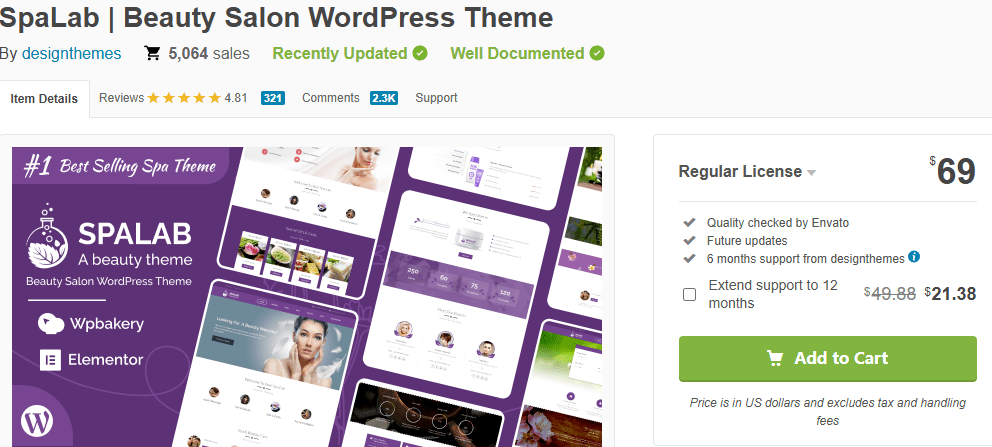This screenshot has width=992, height=447.
Task: Switch to the Item Details tab
Action: 44,99
